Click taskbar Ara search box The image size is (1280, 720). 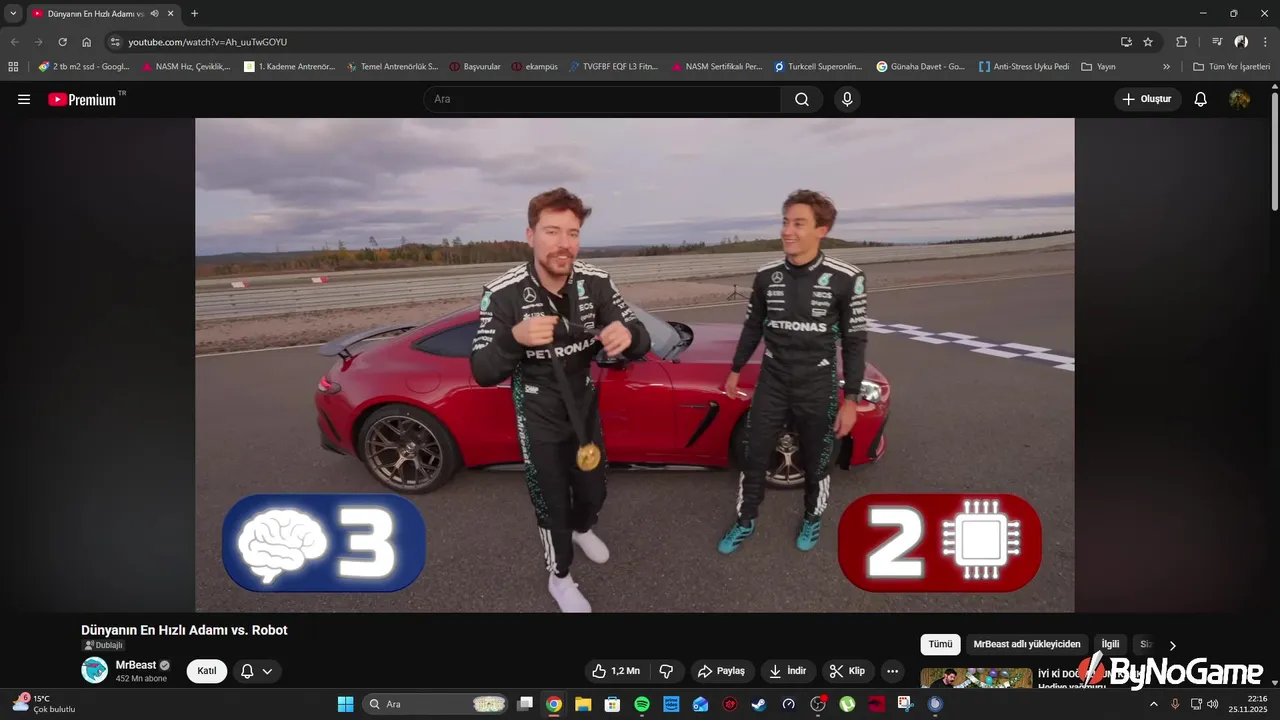[x=435, y=704]
